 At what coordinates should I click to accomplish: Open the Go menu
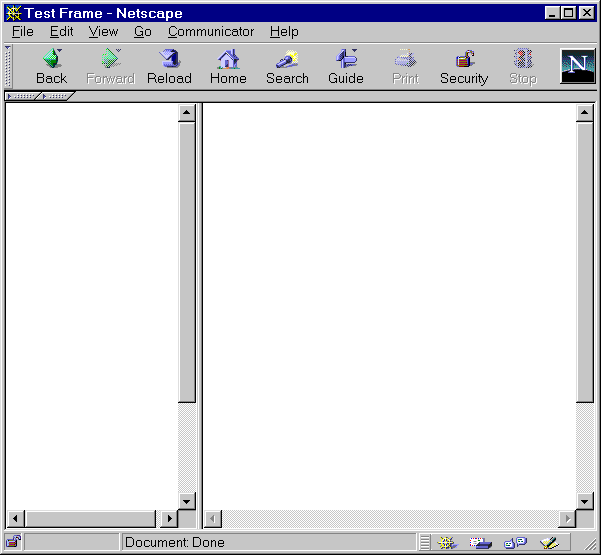[x=143, y=32]
